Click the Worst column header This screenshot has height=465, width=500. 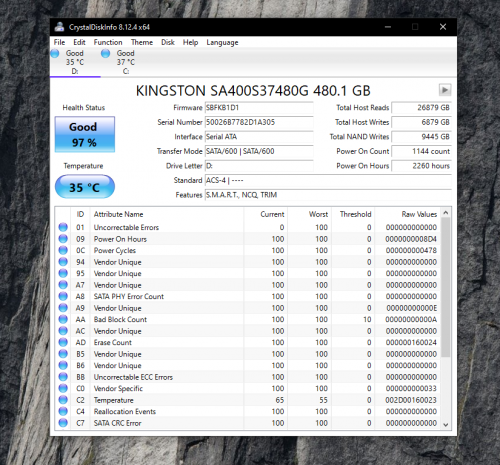tap(309, 214)
